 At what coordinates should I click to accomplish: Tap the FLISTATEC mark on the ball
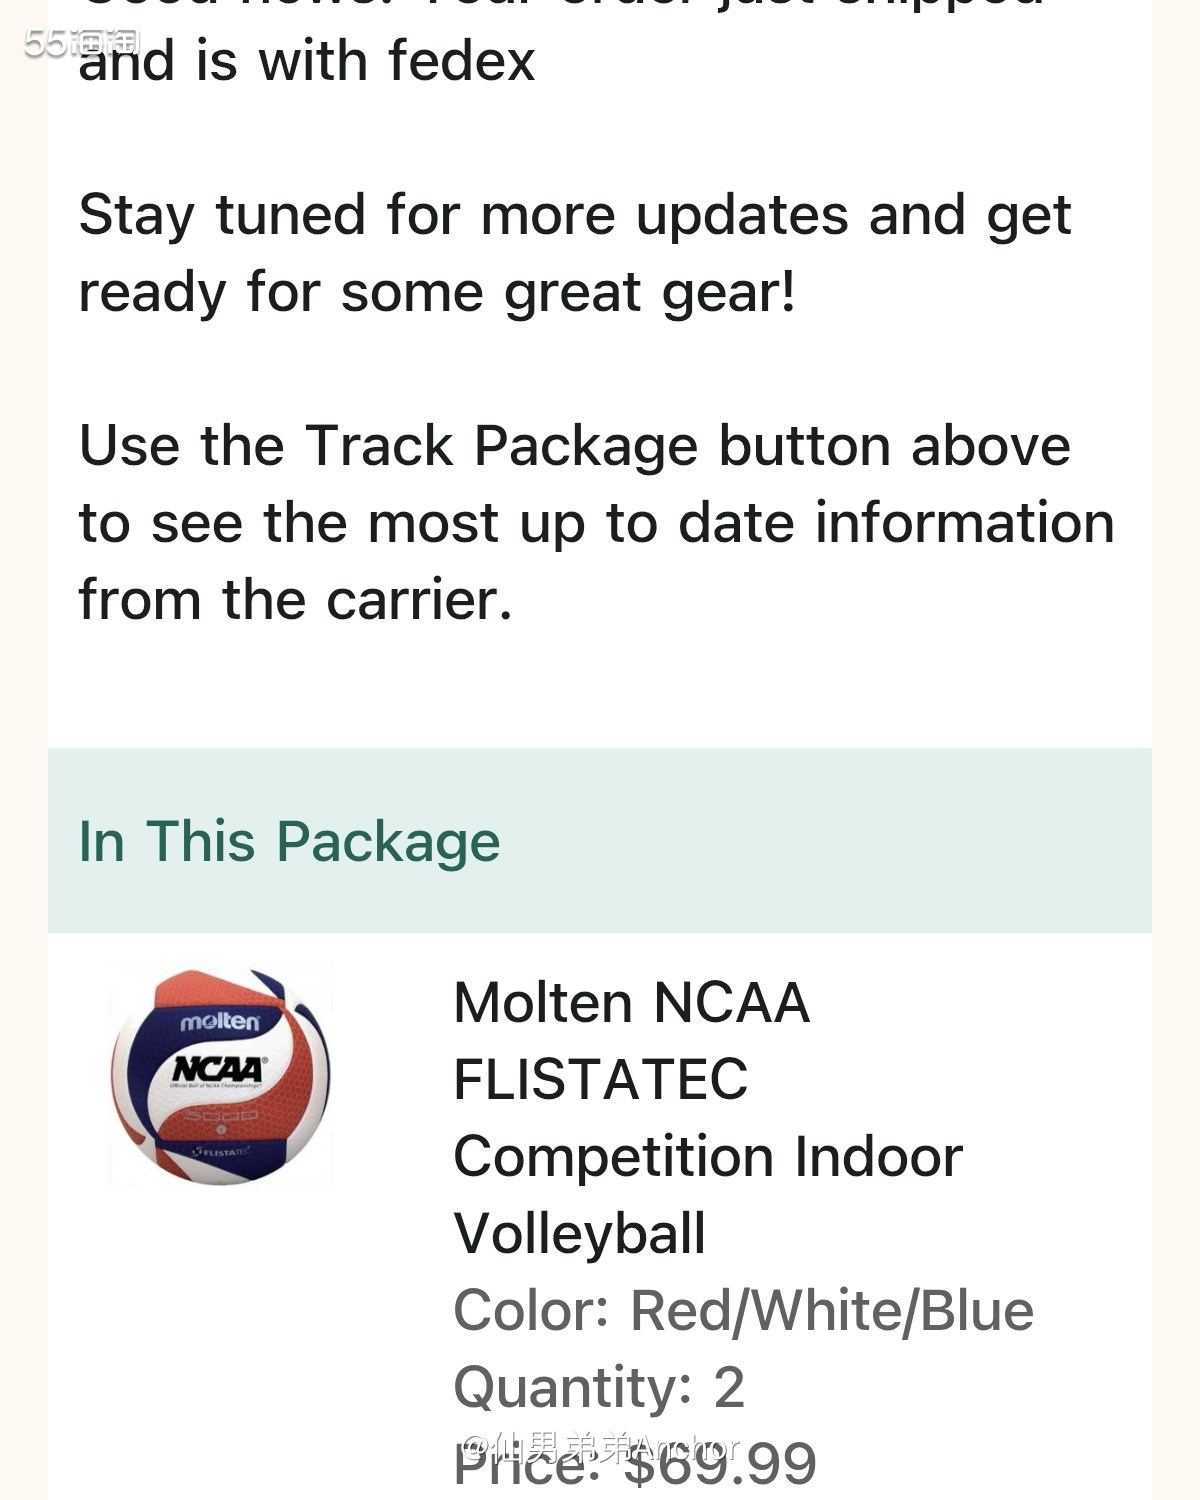(222, 1151)
